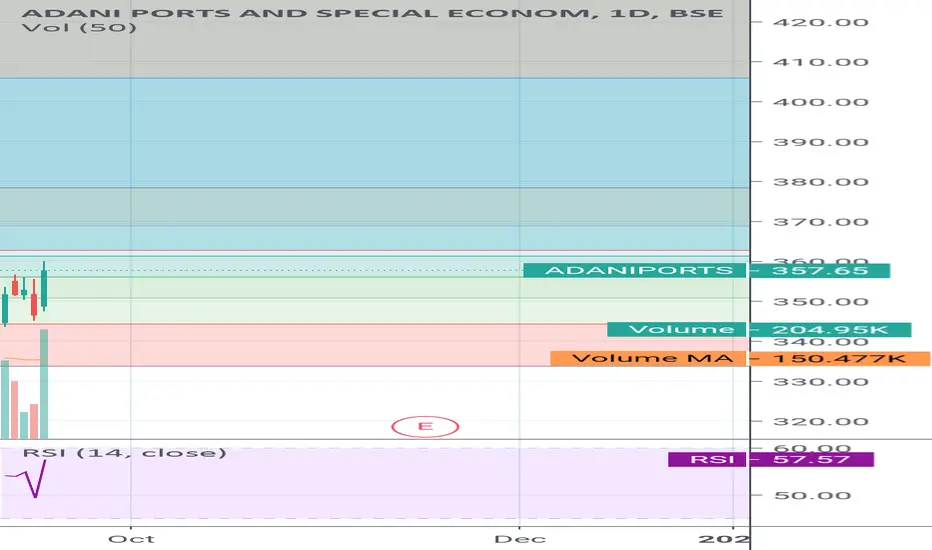Click the 400.00 price axis label

click(x=821, y=102)
